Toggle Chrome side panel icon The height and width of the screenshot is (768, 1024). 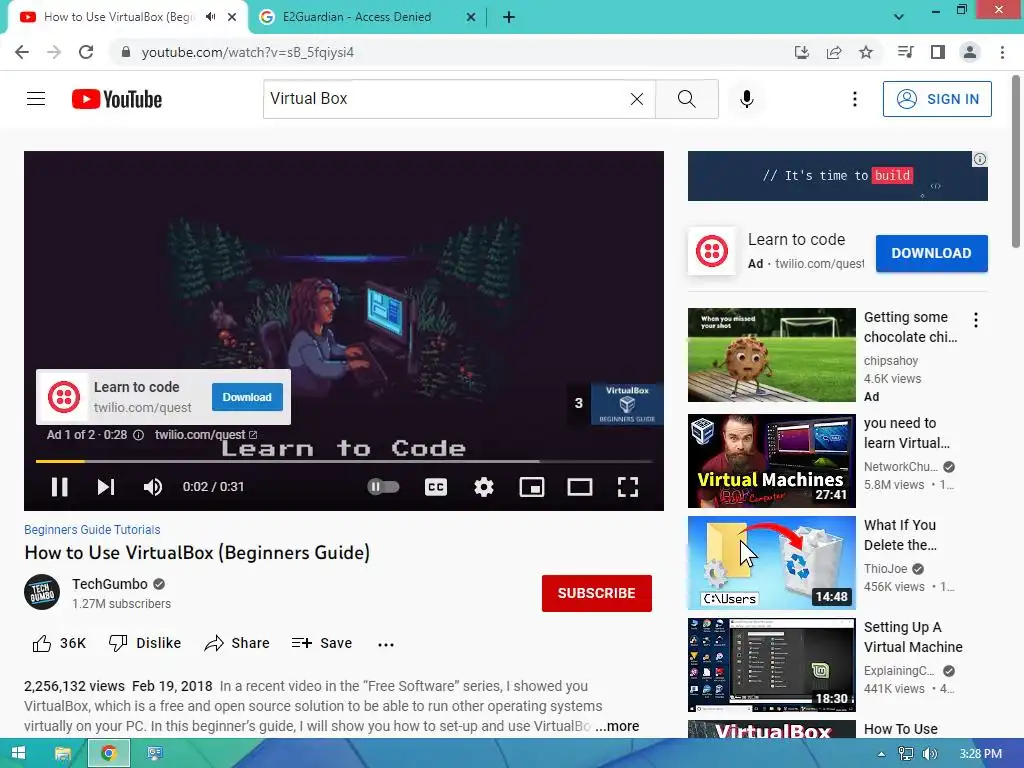coord(938,52)
